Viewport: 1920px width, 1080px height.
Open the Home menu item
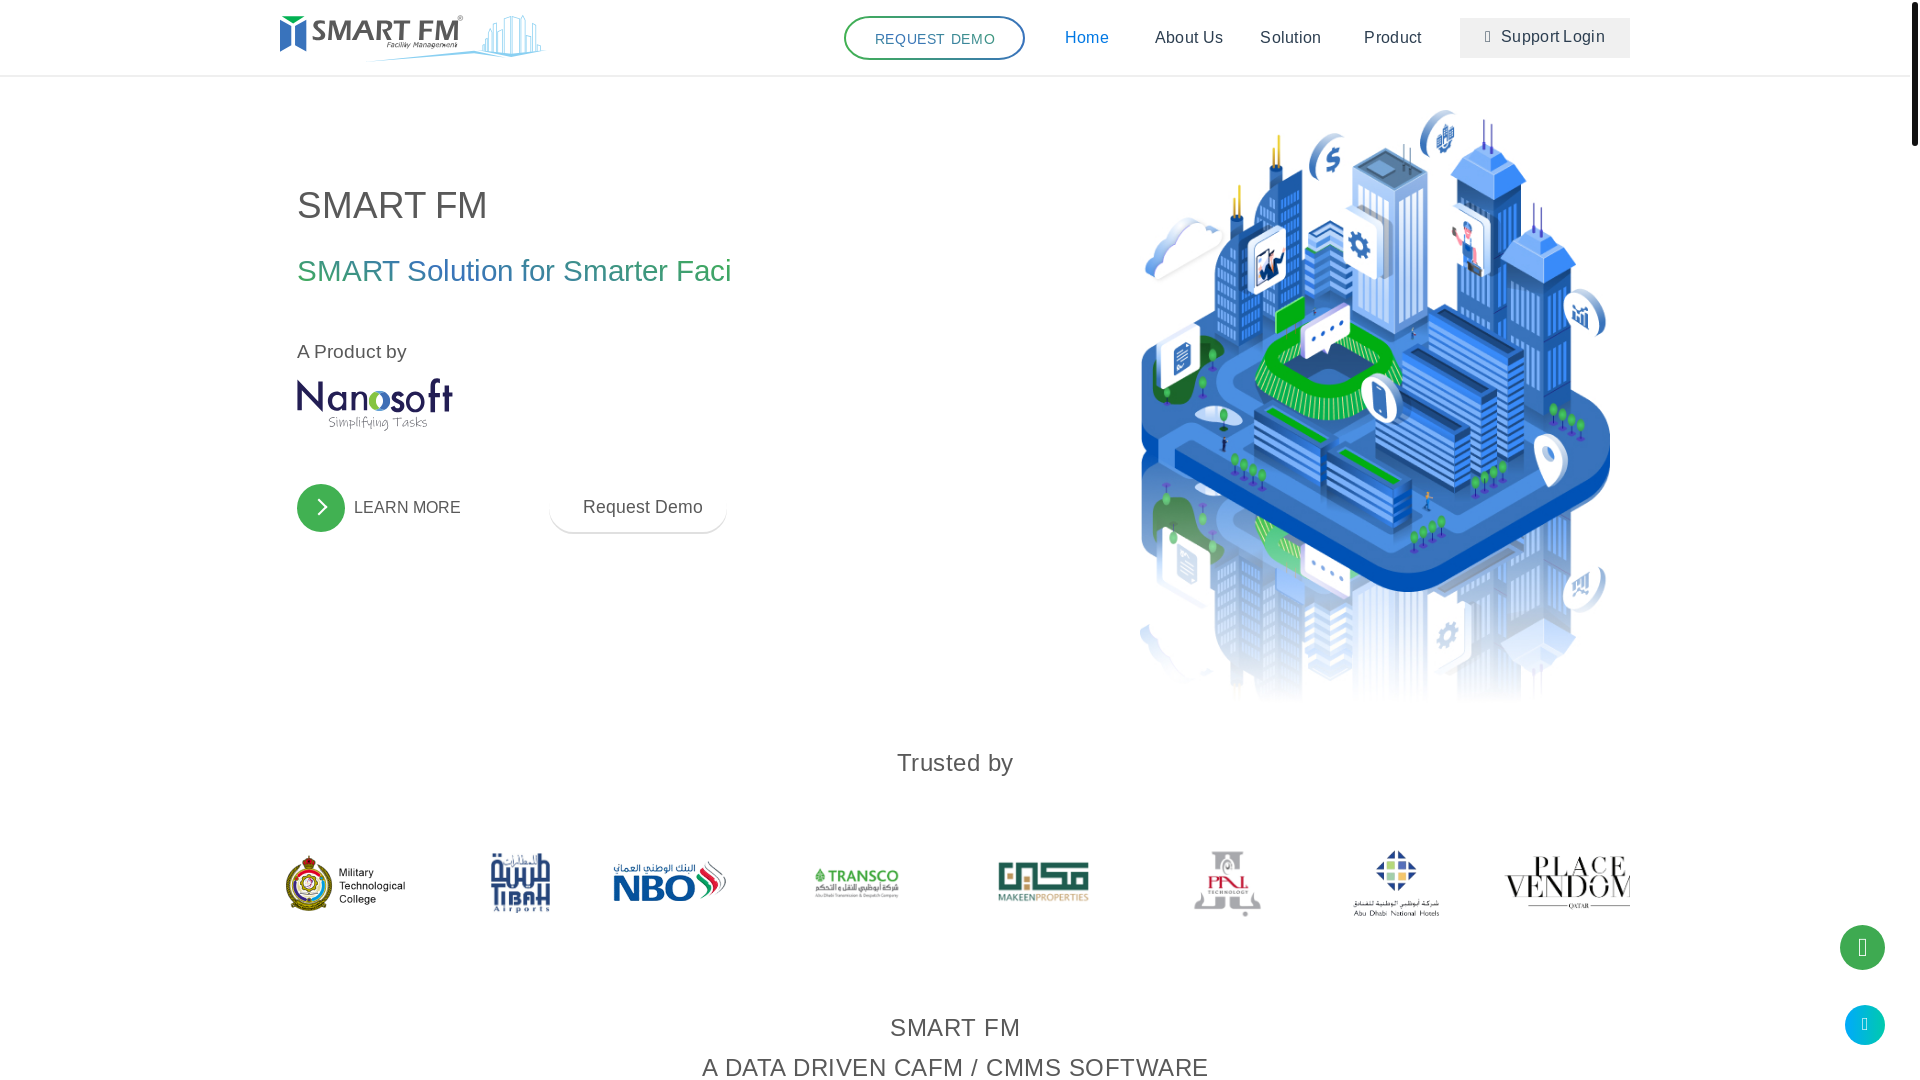point(1087,38)
